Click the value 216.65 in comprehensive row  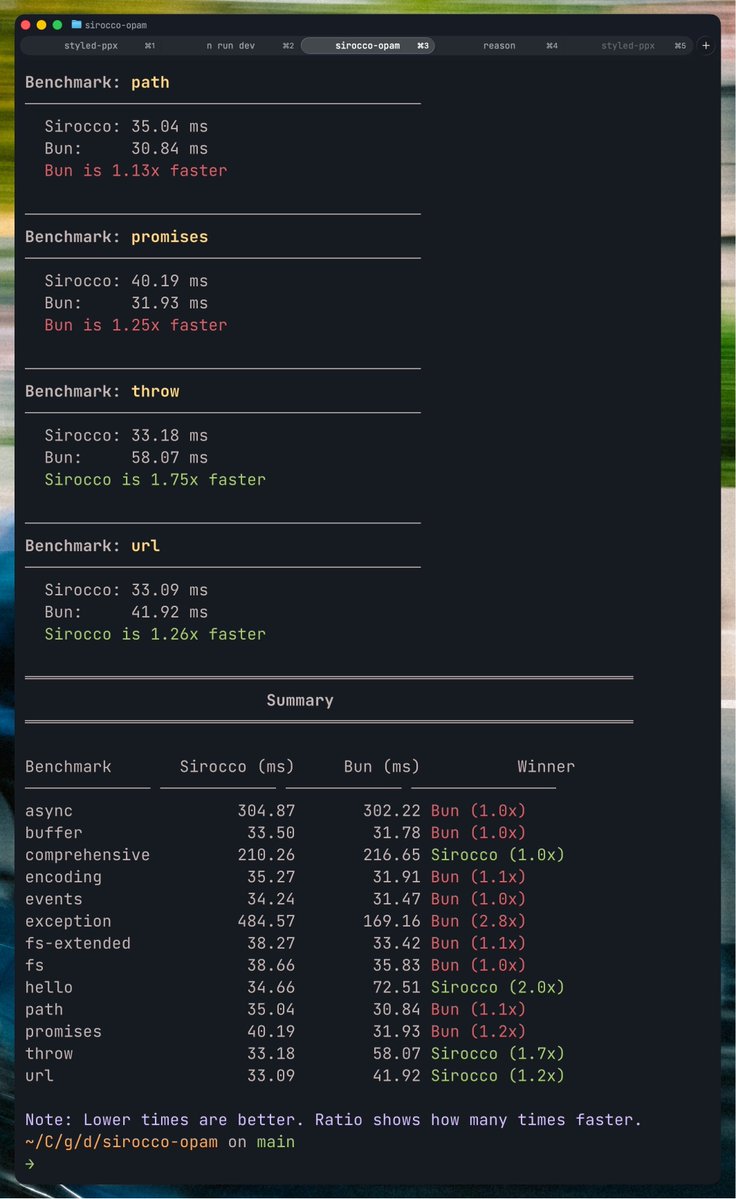[391, 855]
